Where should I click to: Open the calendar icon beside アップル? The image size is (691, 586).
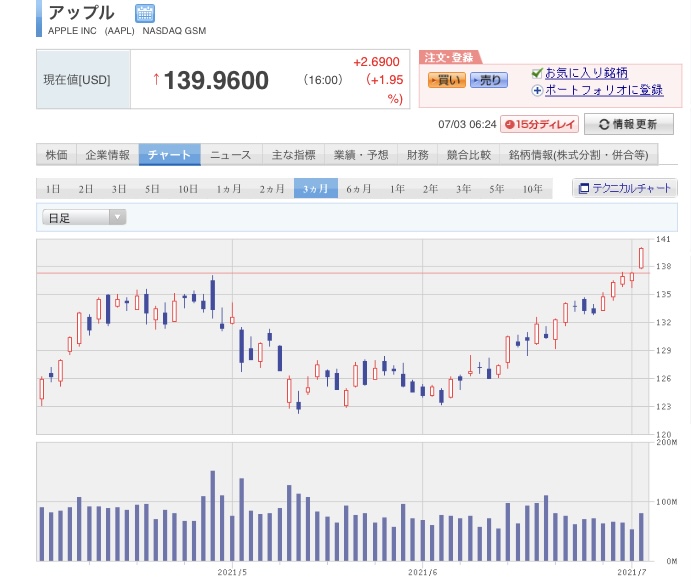(x=145, y=13)
